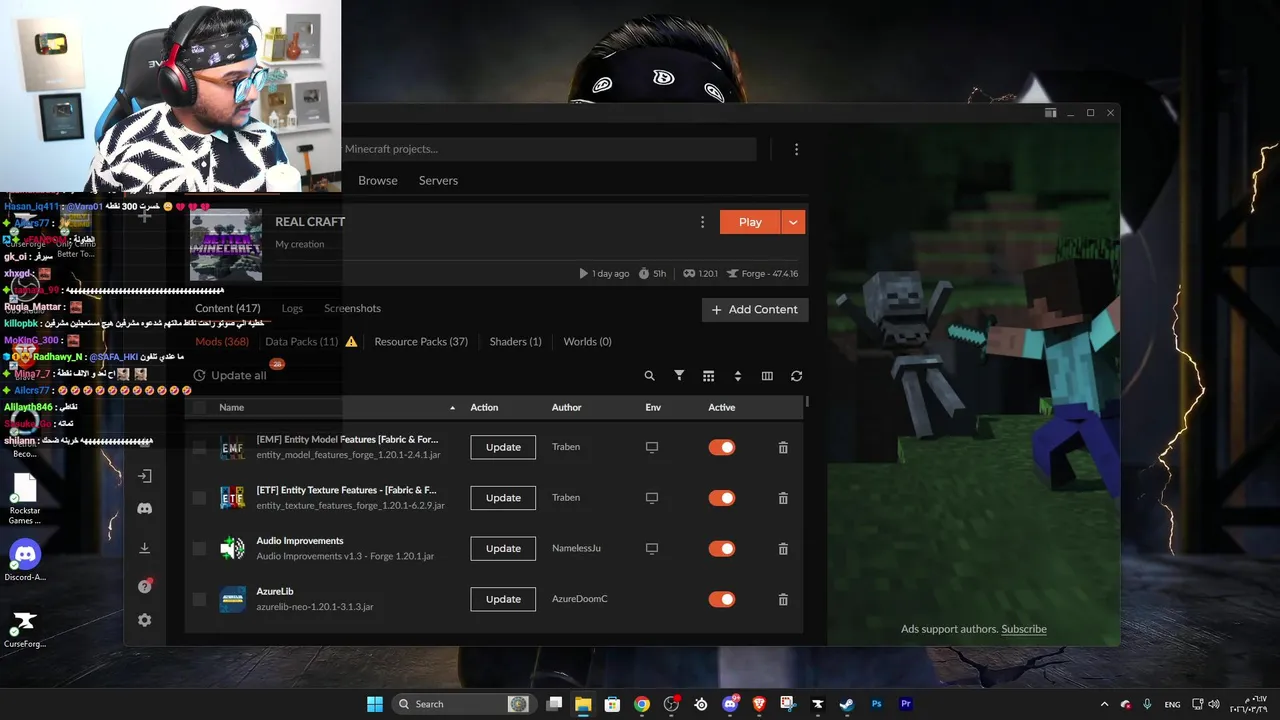The image size is (1280, 720).
Task: Refresh the mods list
Action: (x=796, y=376)
